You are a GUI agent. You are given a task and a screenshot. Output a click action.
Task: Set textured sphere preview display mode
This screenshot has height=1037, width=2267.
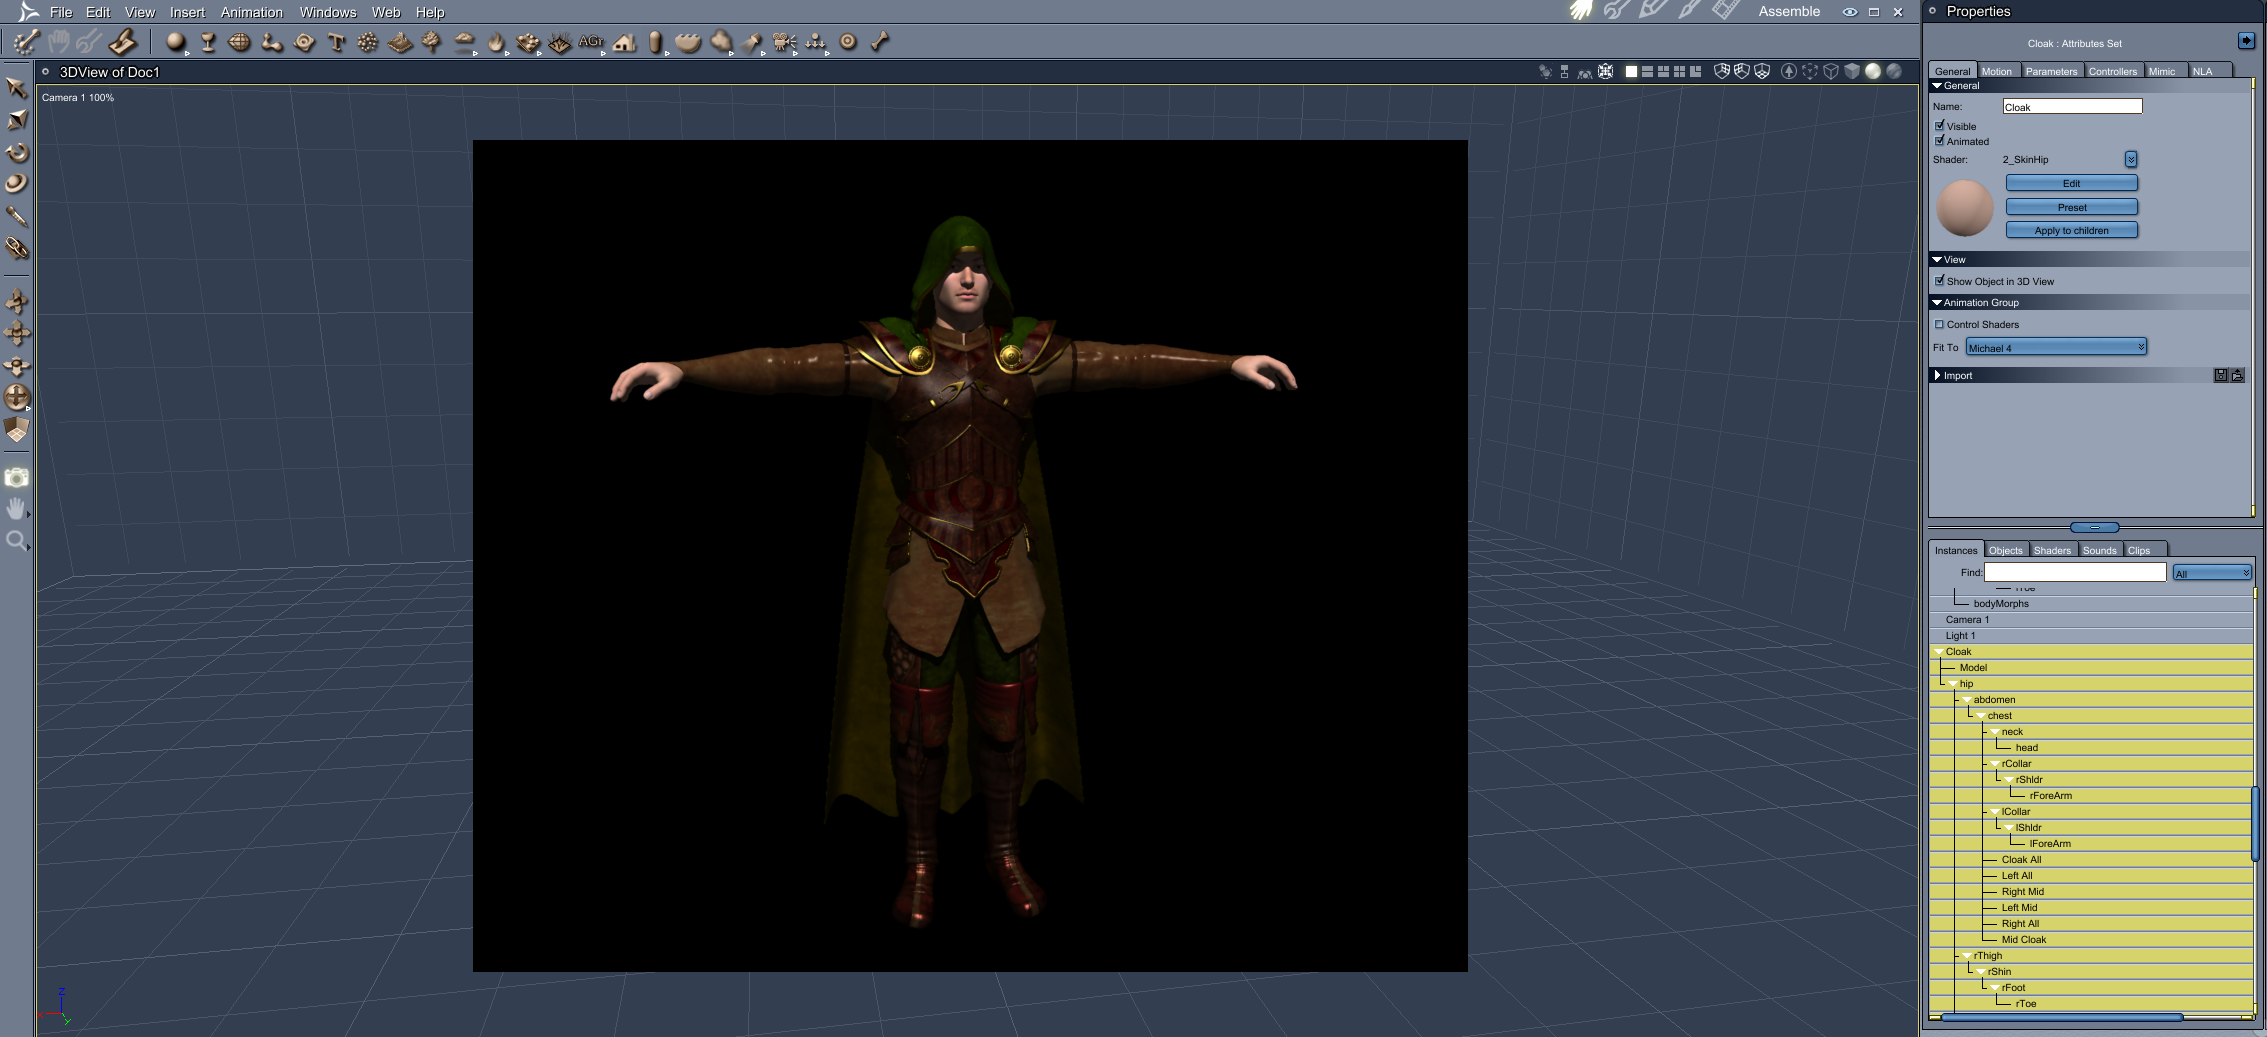[1894, 72]
